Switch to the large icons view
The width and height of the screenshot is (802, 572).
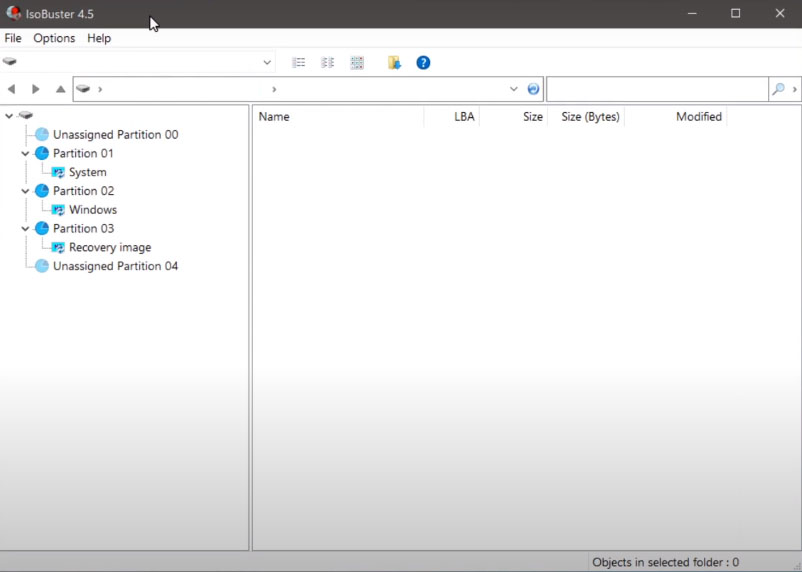[357, 63]
